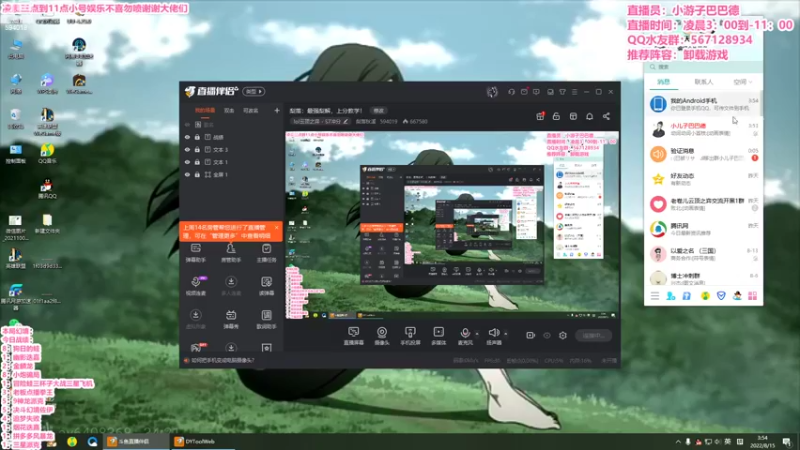Click the streamer avatar in 直播伴侣 title bar
The width and height of the screenshot is (800, 450).
click(492, 92)
